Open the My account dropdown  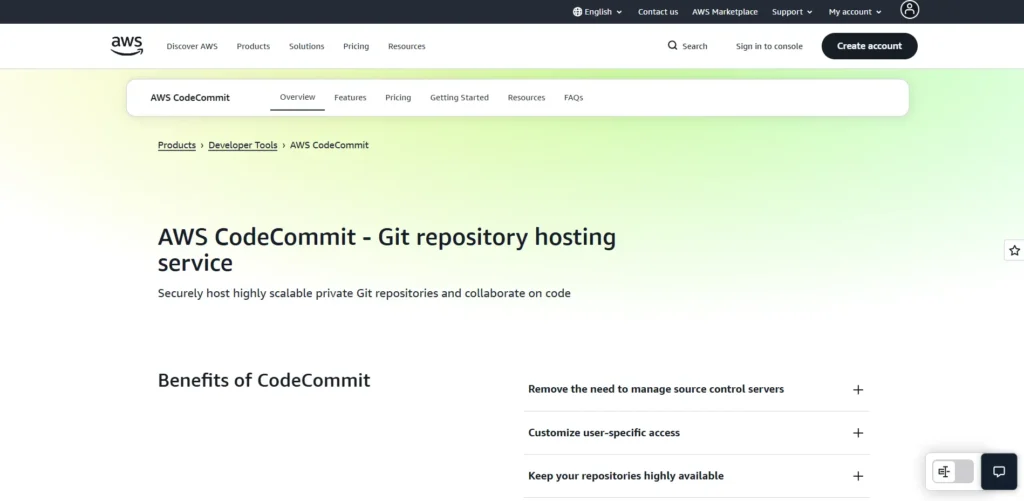pyautogui.click(x=855, y=12)
